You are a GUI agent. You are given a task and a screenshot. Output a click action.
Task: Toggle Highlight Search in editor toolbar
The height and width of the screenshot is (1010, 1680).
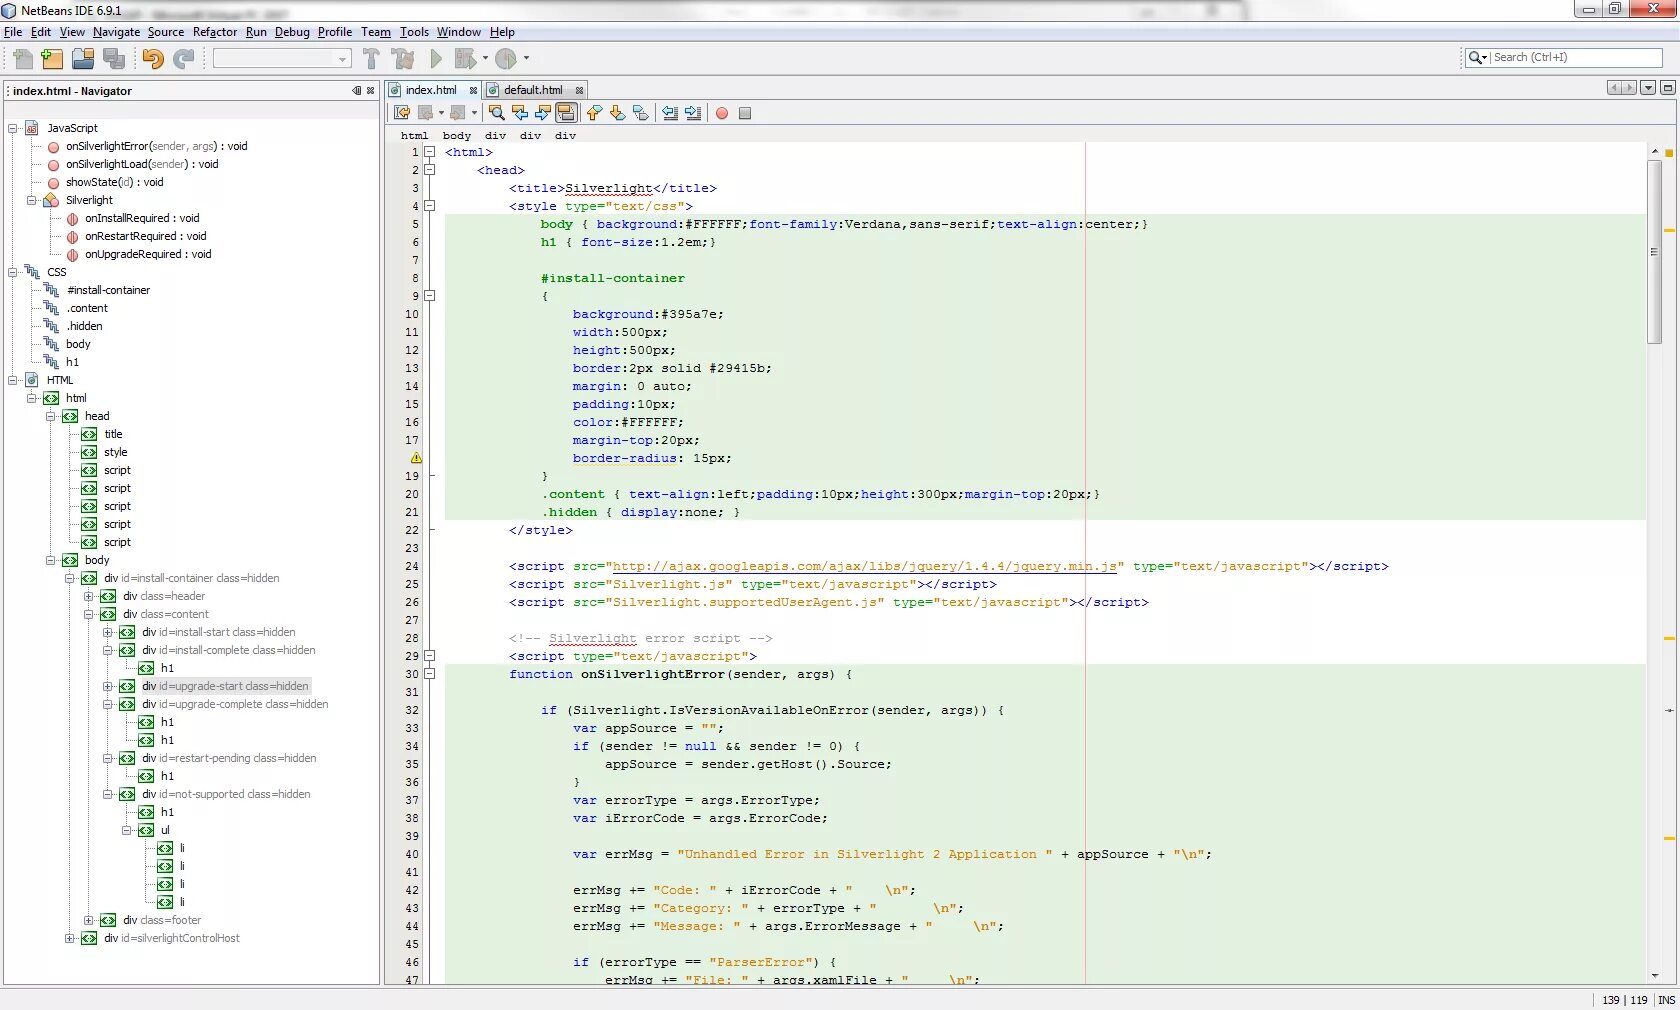tap(566, 113)
